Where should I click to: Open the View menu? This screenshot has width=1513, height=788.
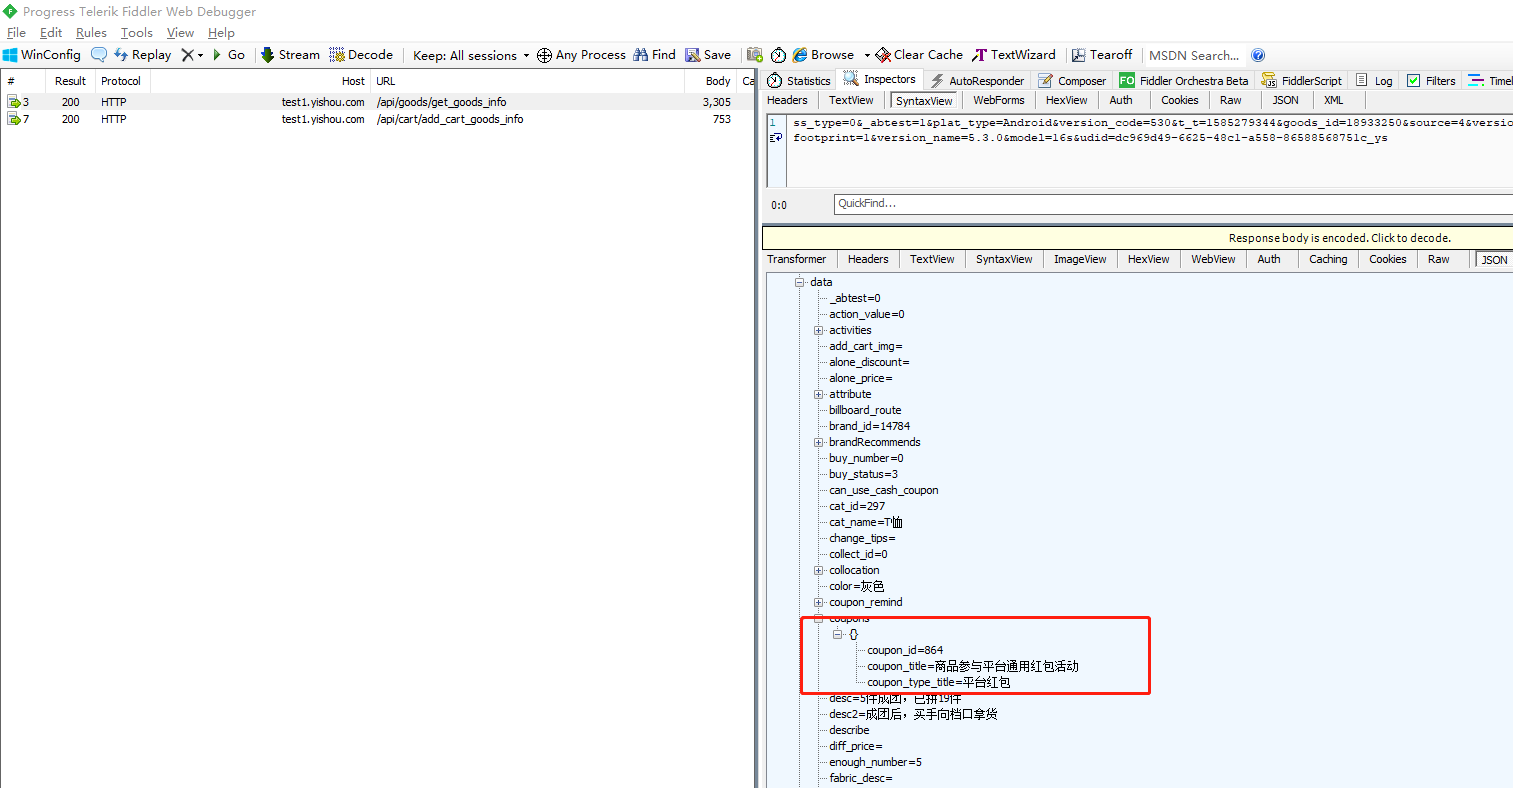180,33
